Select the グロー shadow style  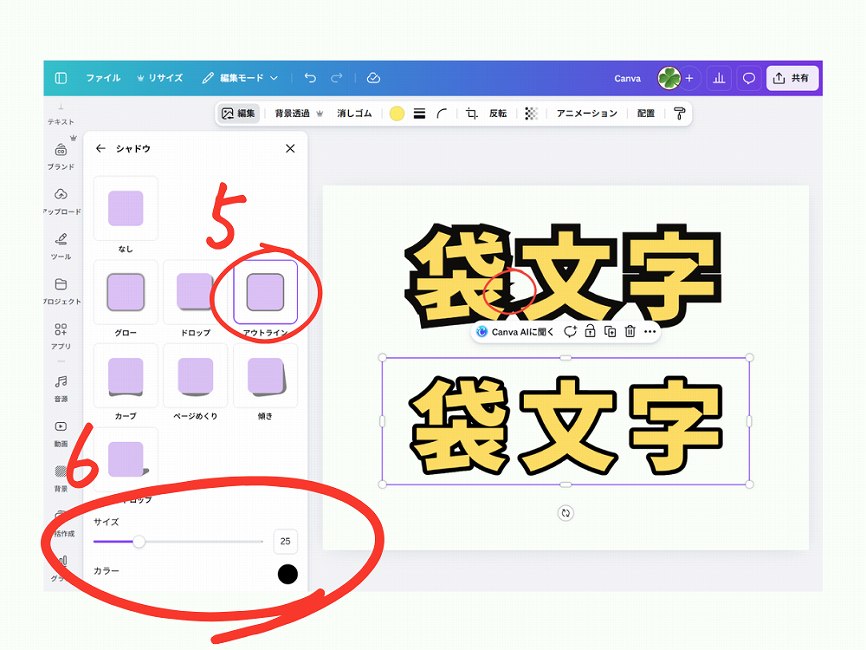[x=125, y=292]
